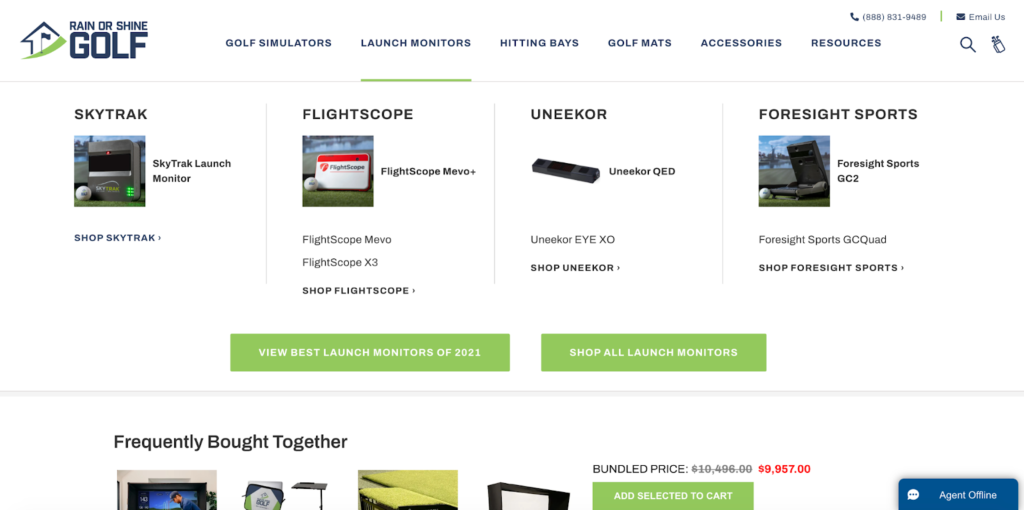Viewport: 1024px width, 510px height.
Task: Open the Uneekor QED product image
Action: click(x=566, y=172)
